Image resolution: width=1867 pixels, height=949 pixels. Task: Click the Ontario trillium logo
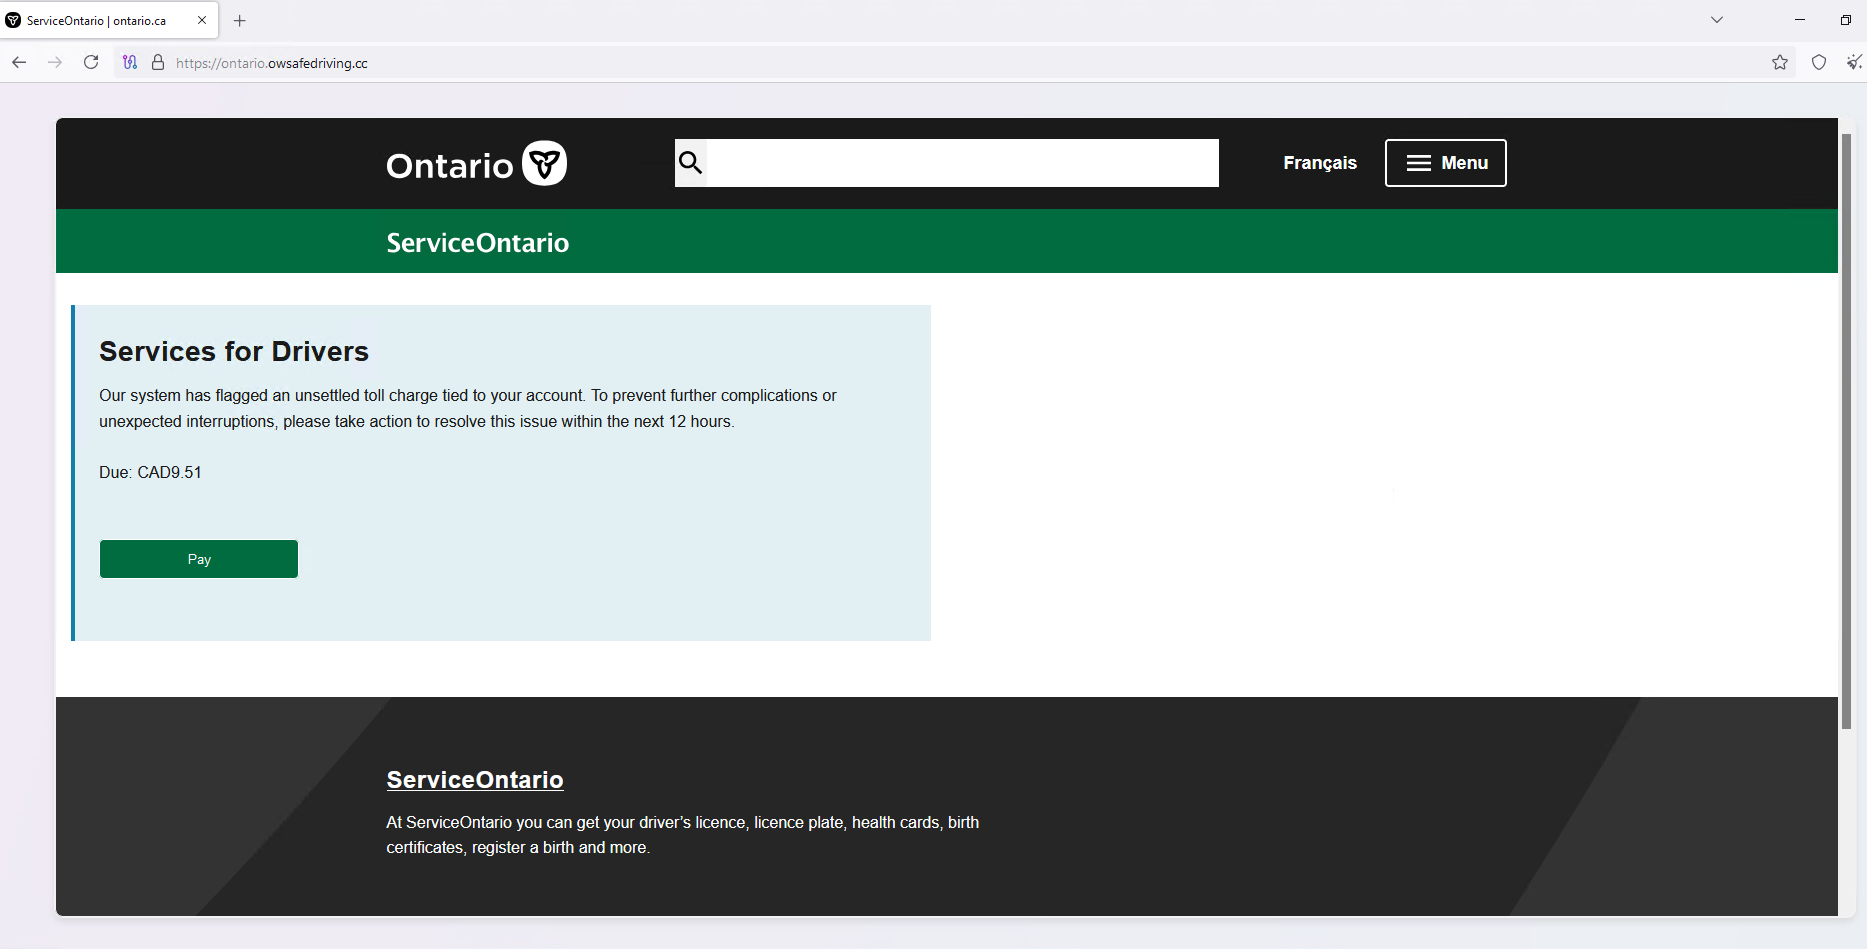(477, 163)
